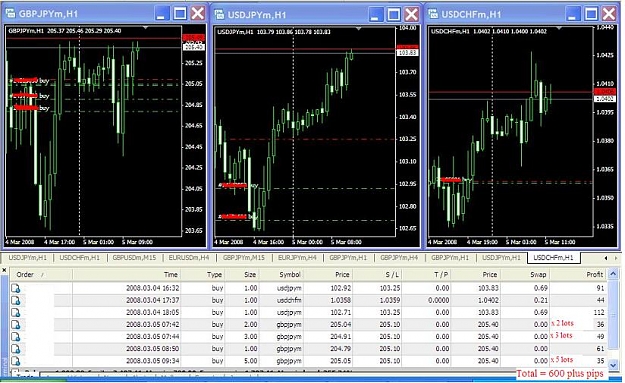Open the GBPJPYm,M15 chart tab
This screenshot has height=383, width=625.
coord(243,258)
